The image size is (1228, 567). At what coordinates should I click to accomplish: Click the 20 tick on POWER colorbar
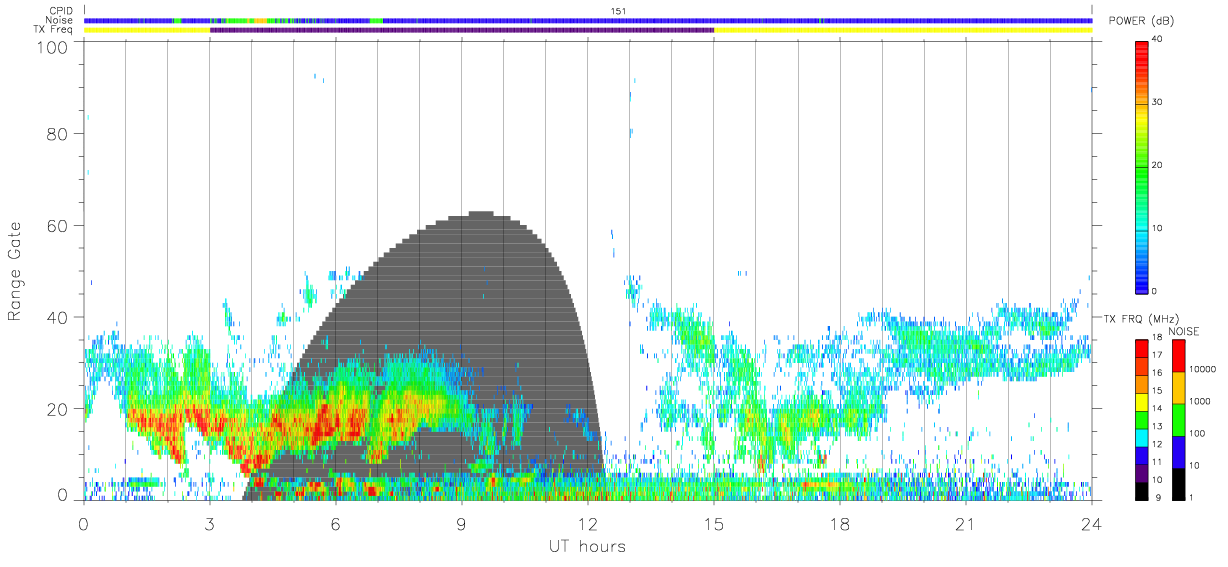(1158, 166)
